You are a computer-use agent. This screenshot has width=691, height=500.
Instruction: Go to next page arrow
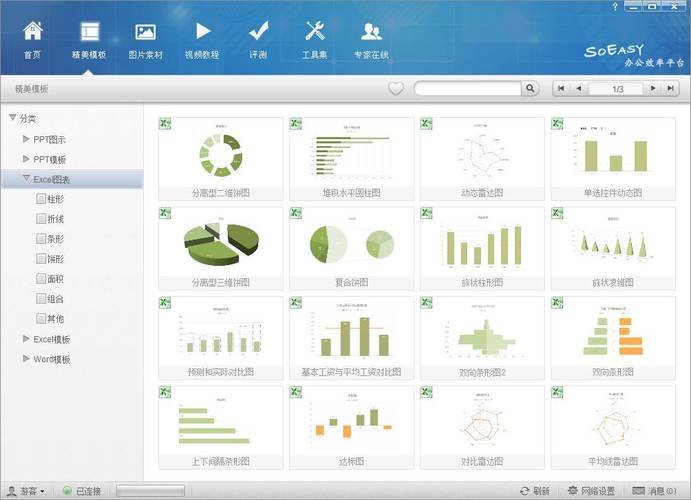[653, 89]
